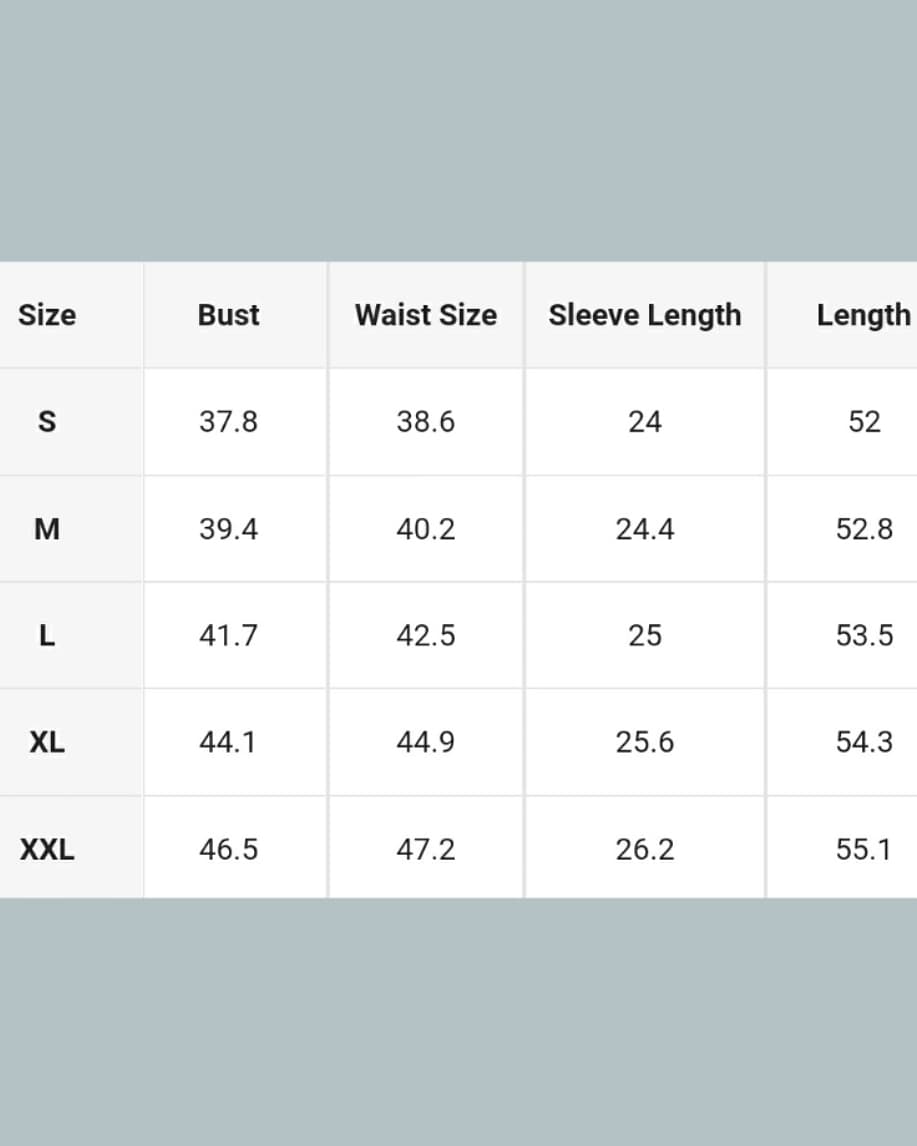This screenshot has height=1146, width=917.
Task: Click the Length column header
Action: 863,315
